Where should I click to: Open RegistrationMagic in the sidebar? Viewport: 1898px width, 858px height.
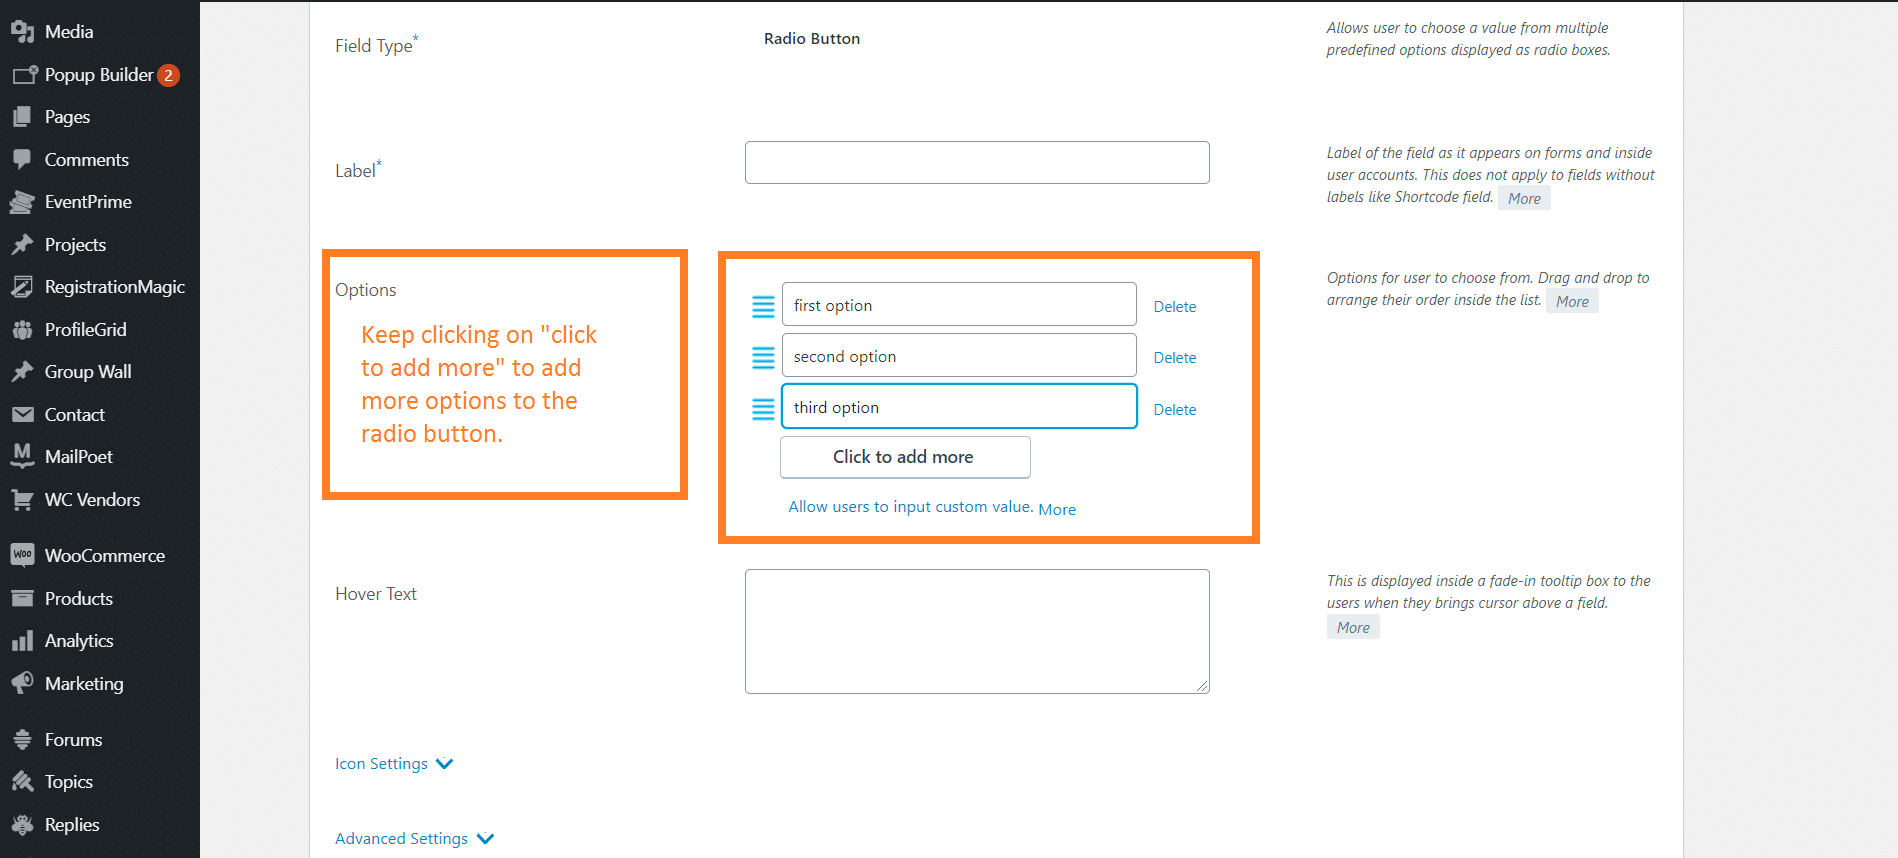[114, 287]
